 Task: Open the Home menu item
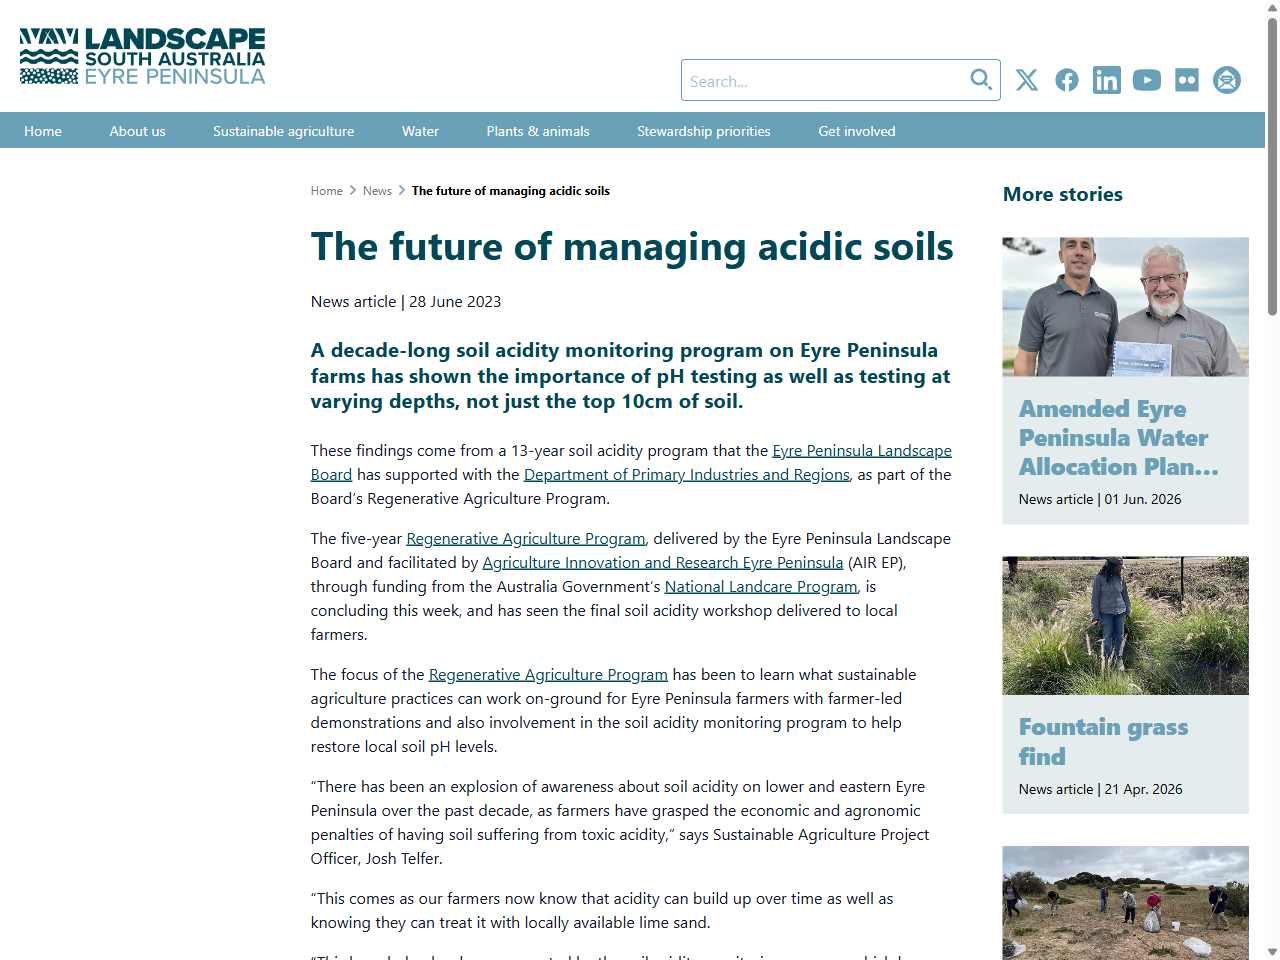pos(43,131)
